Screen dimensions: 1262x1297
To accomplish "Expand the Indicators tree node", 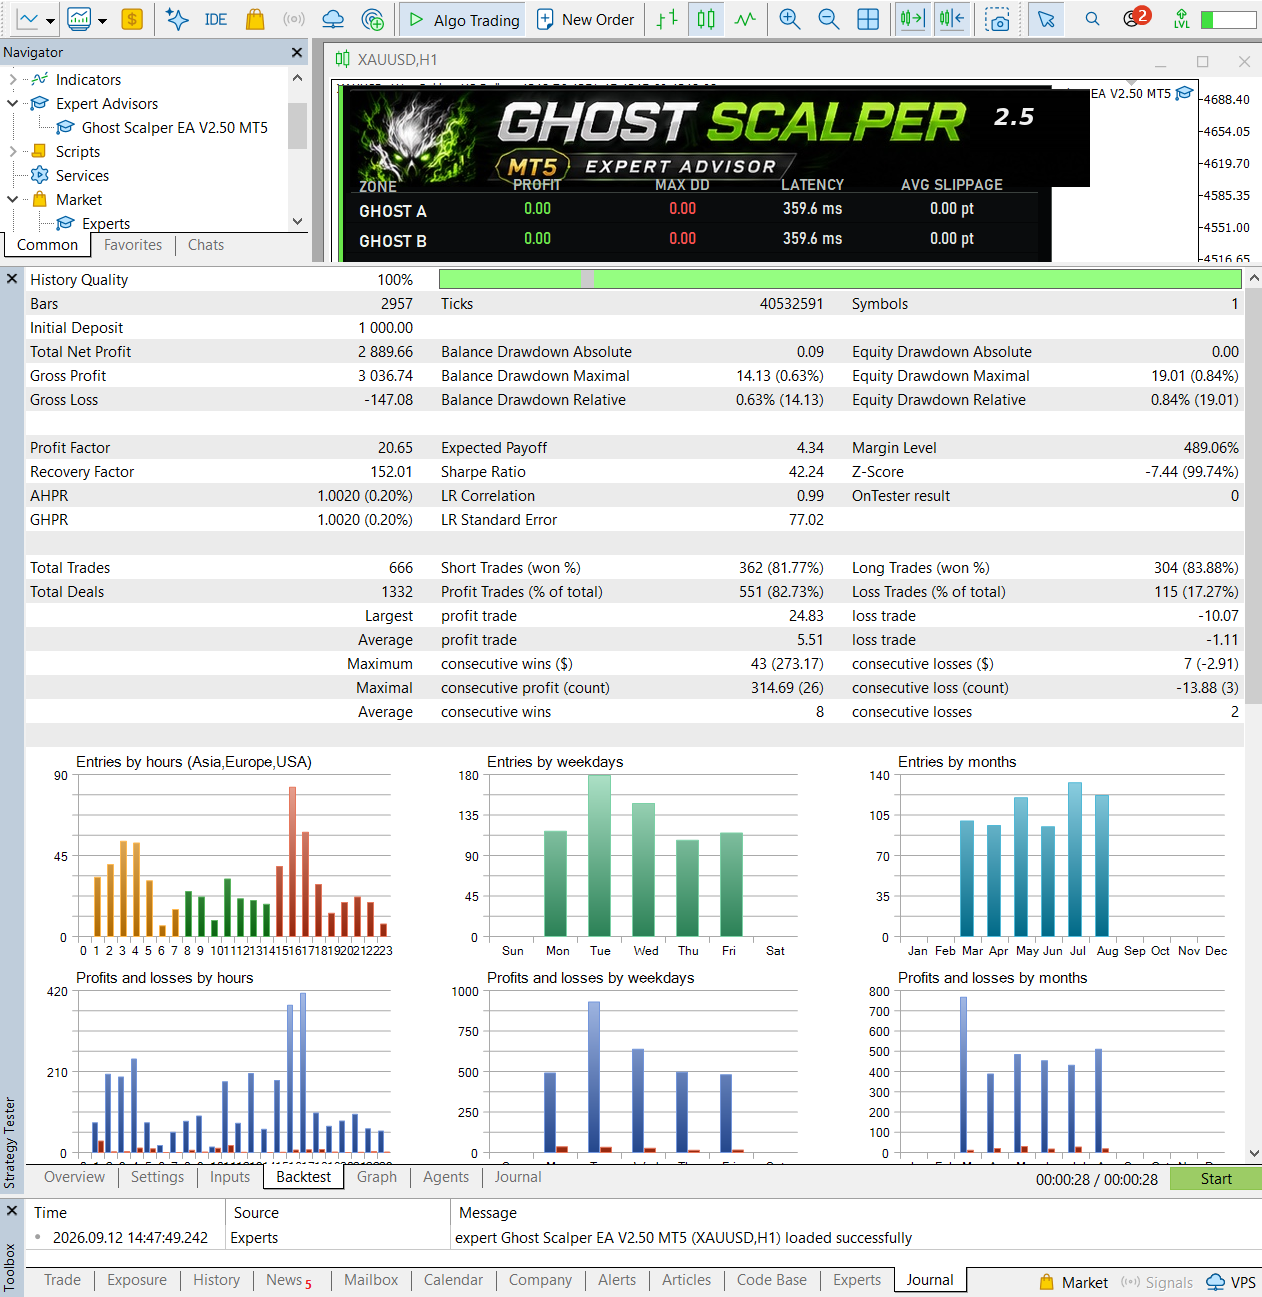I will (x=12, y=79).
